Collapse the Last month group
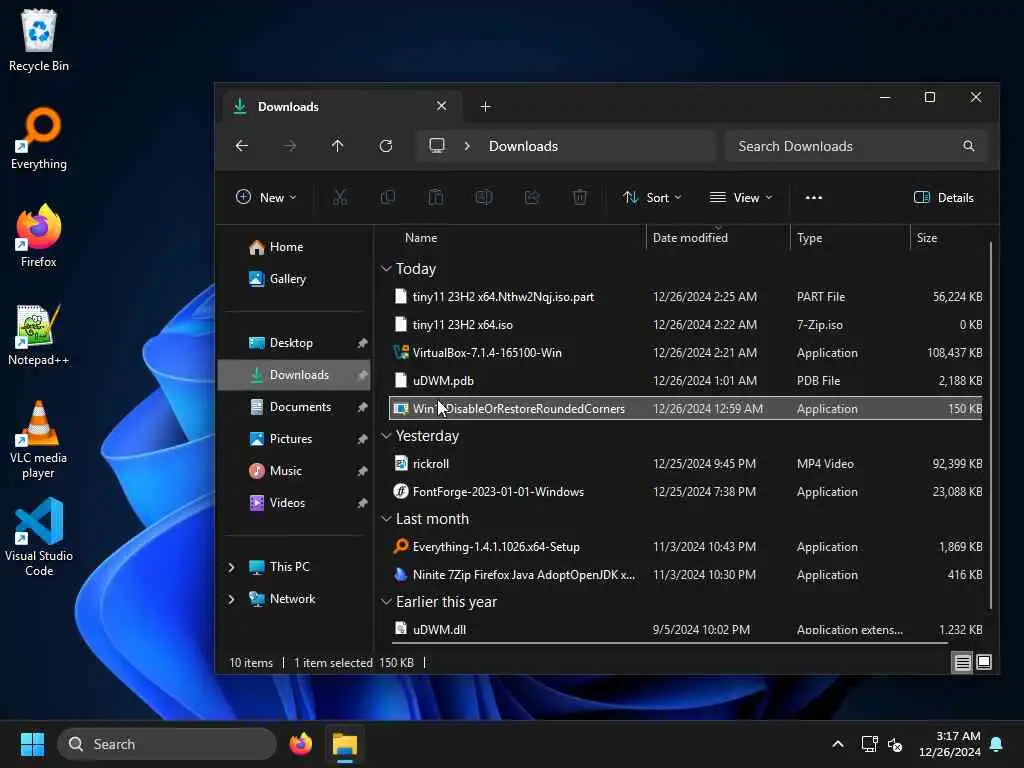This screenshot has width=1024, height=768. tap(386, 519)
